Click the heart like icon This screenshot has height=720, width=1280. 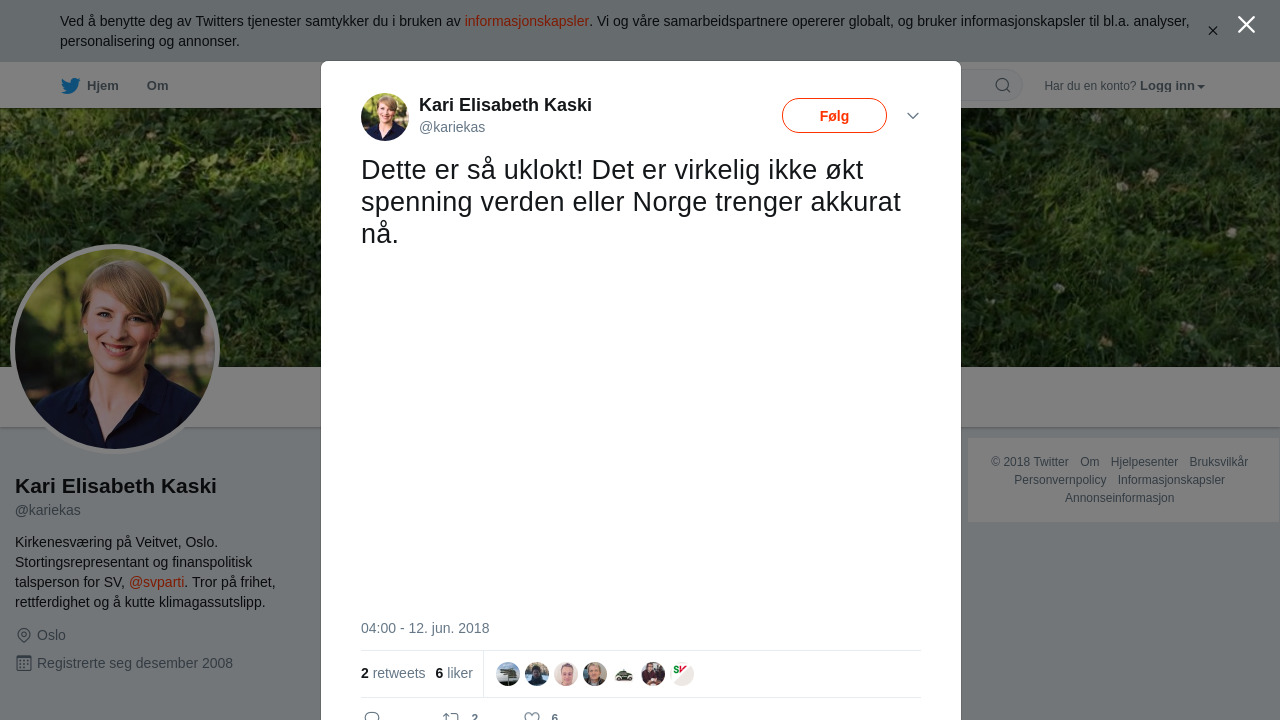pos(532,716)
